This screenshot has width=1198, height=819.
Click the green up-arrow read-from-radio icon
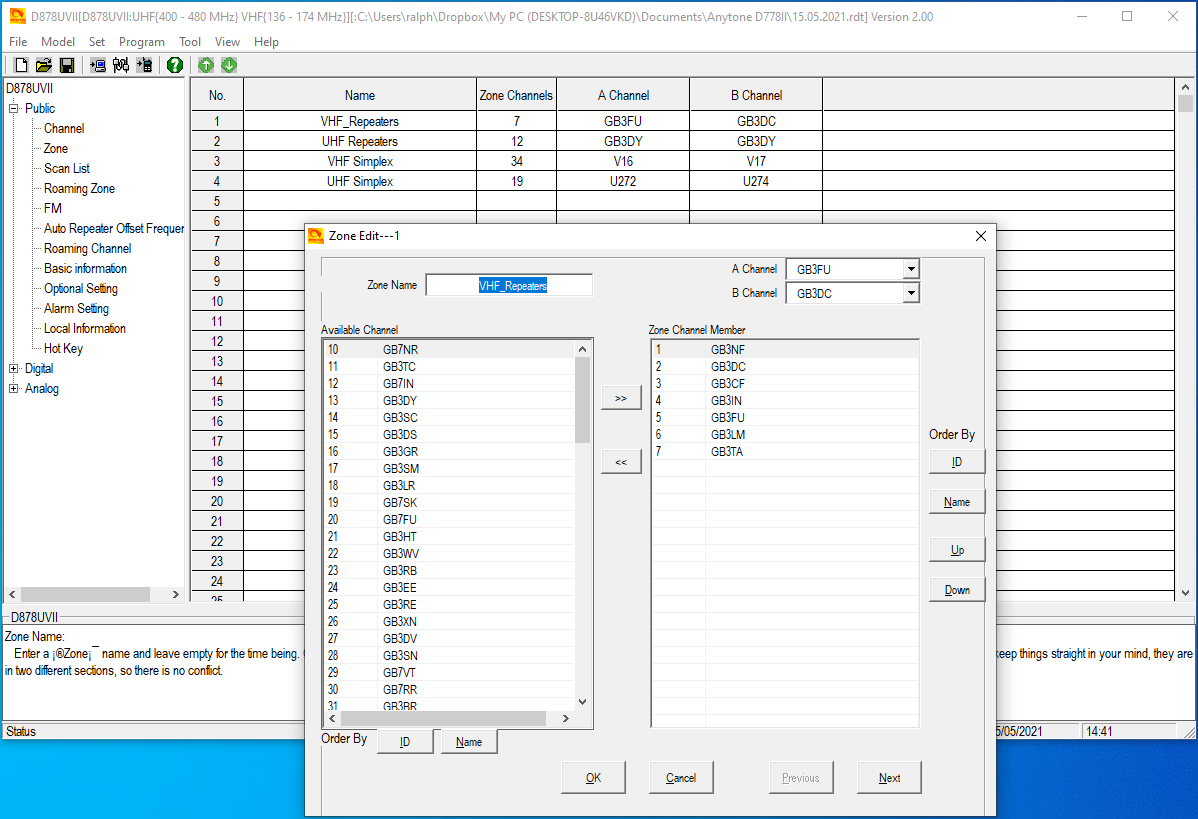(x=206, y=64)
